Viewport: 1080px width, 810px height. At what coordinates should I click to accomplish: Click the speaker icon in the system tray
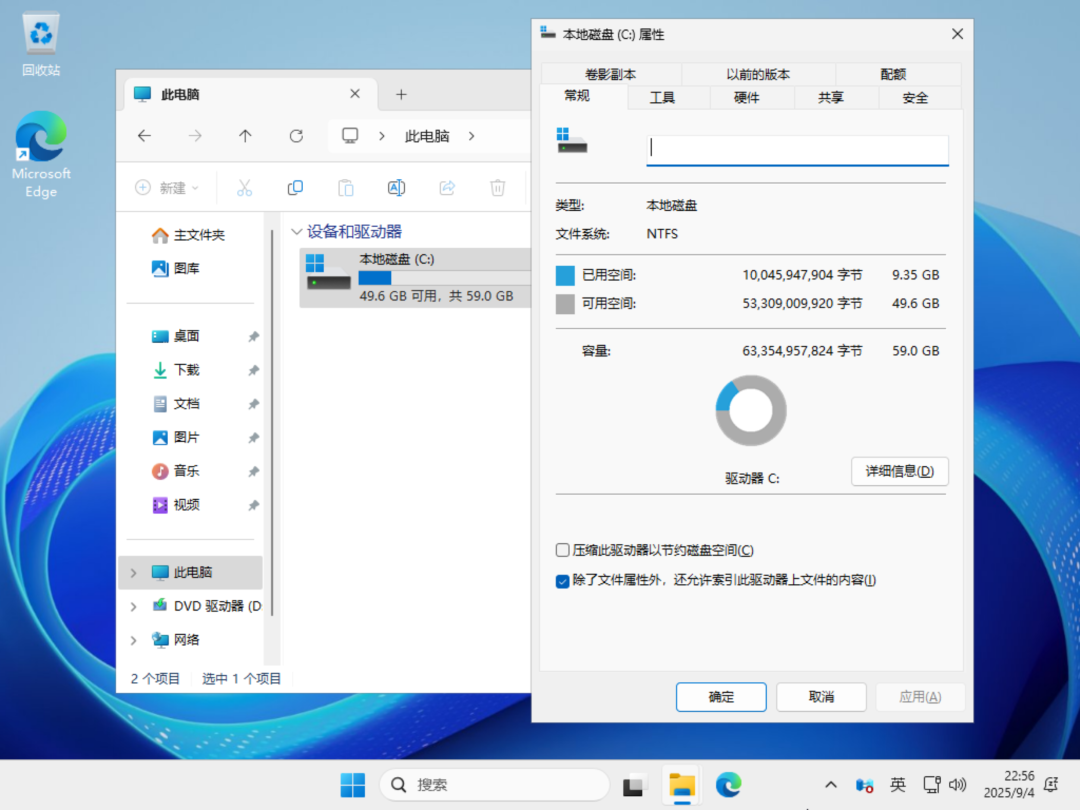[959, 785]
